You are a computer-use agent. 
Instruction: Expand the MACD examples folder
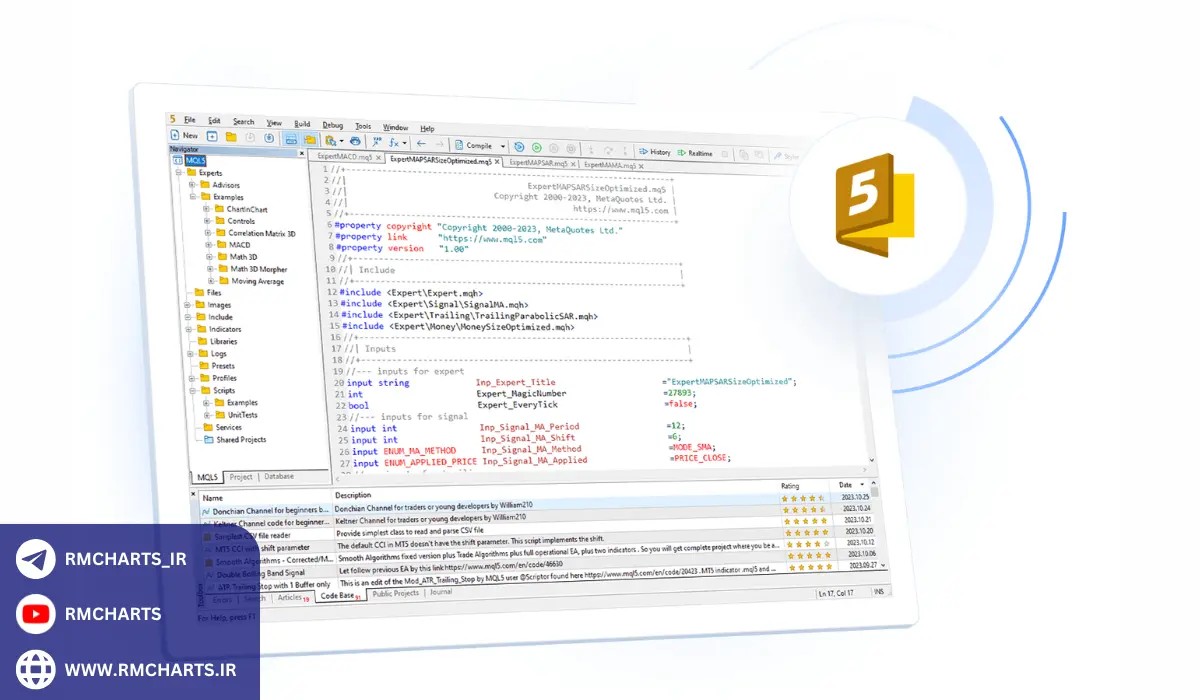pyautogui.click(x=207, y=244)
